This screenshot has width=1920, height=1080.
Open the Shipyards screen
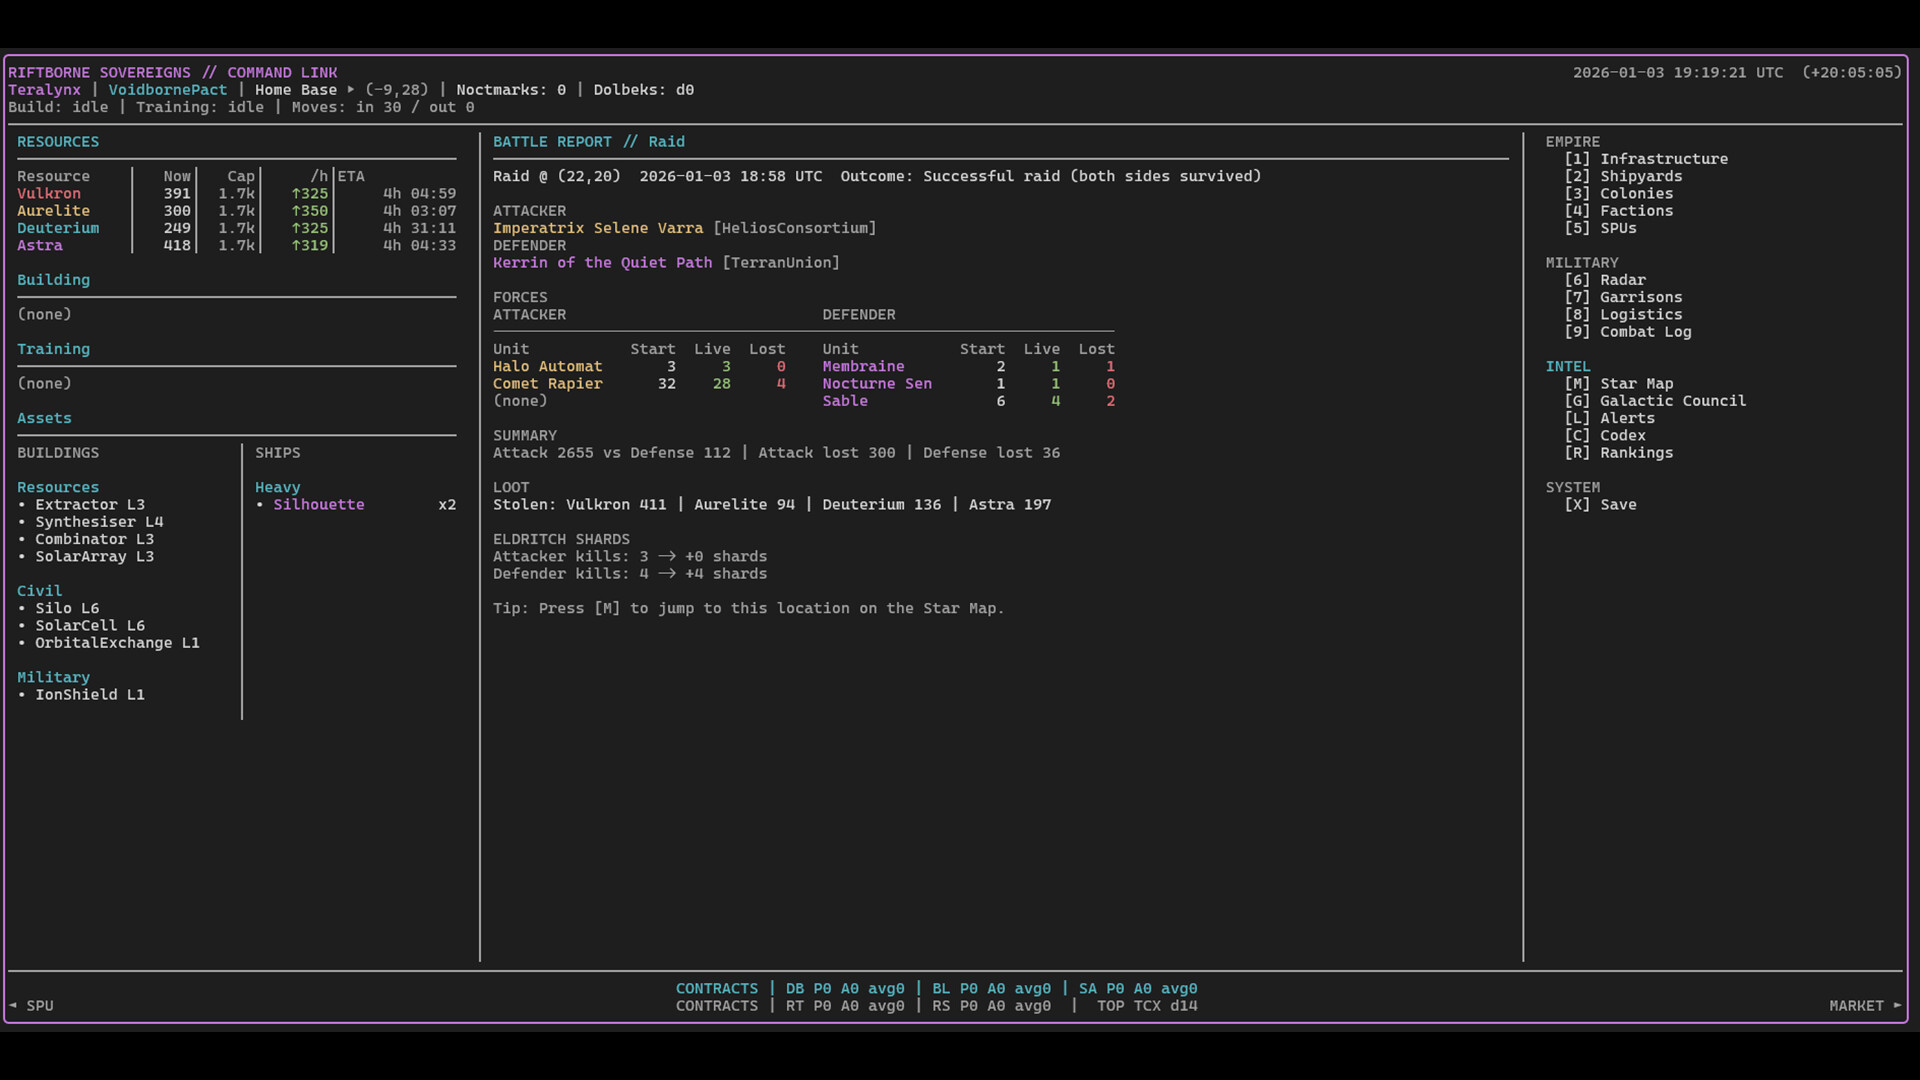pyautogui.click(x=1641, y=176)
